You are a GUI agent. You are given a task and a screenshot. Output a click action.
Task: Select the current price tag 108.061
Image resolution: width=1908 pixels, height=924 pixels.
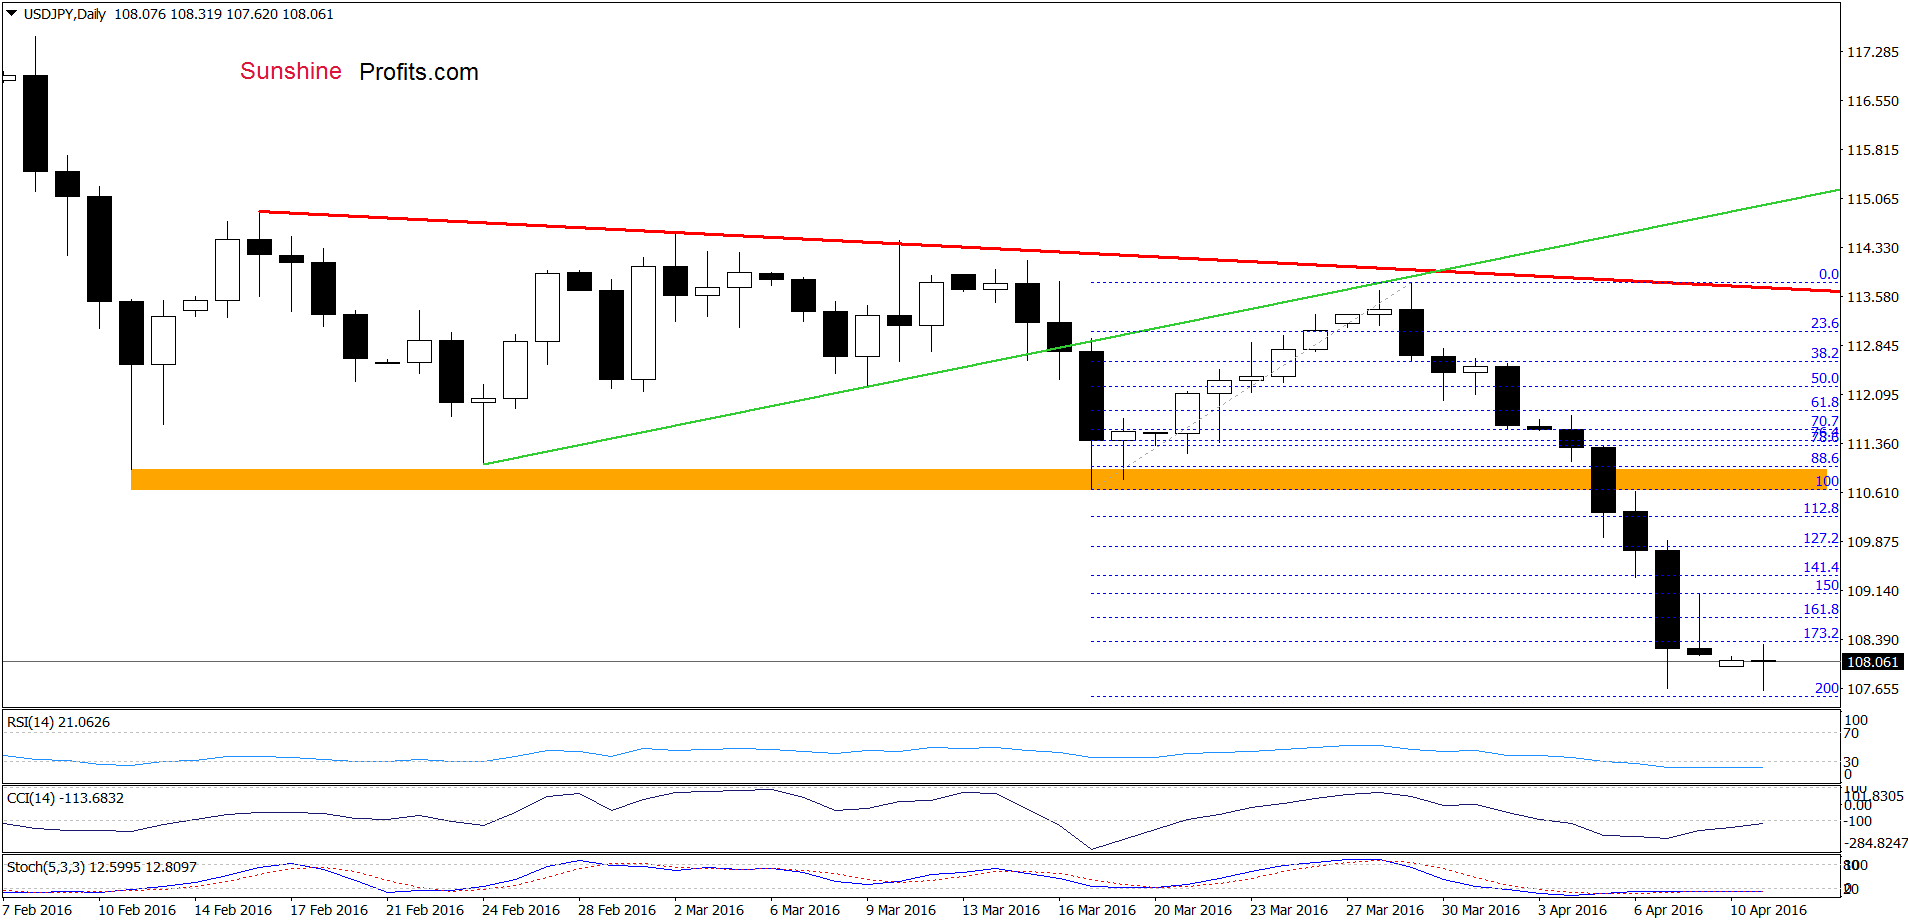[1872, 662]
